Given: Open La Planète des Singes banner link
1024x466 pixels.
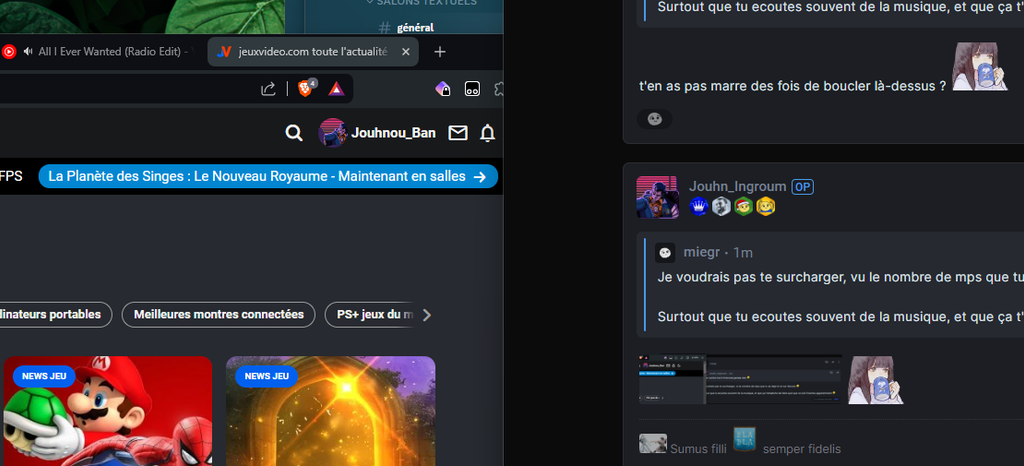Looking at the screenshot, I should (x=268, y=176).
